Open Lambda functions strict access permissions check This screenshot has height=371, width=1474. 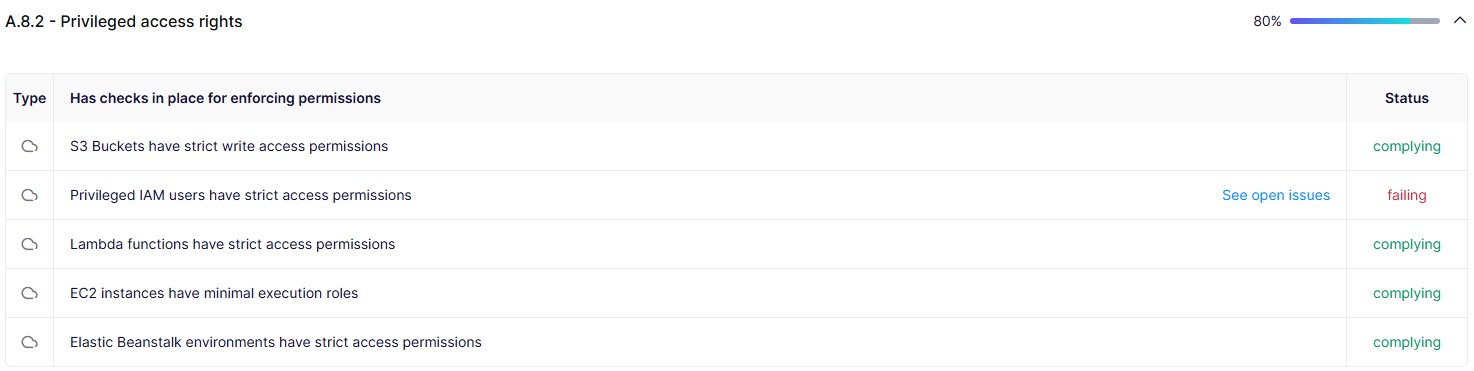(x=232, y=244)
